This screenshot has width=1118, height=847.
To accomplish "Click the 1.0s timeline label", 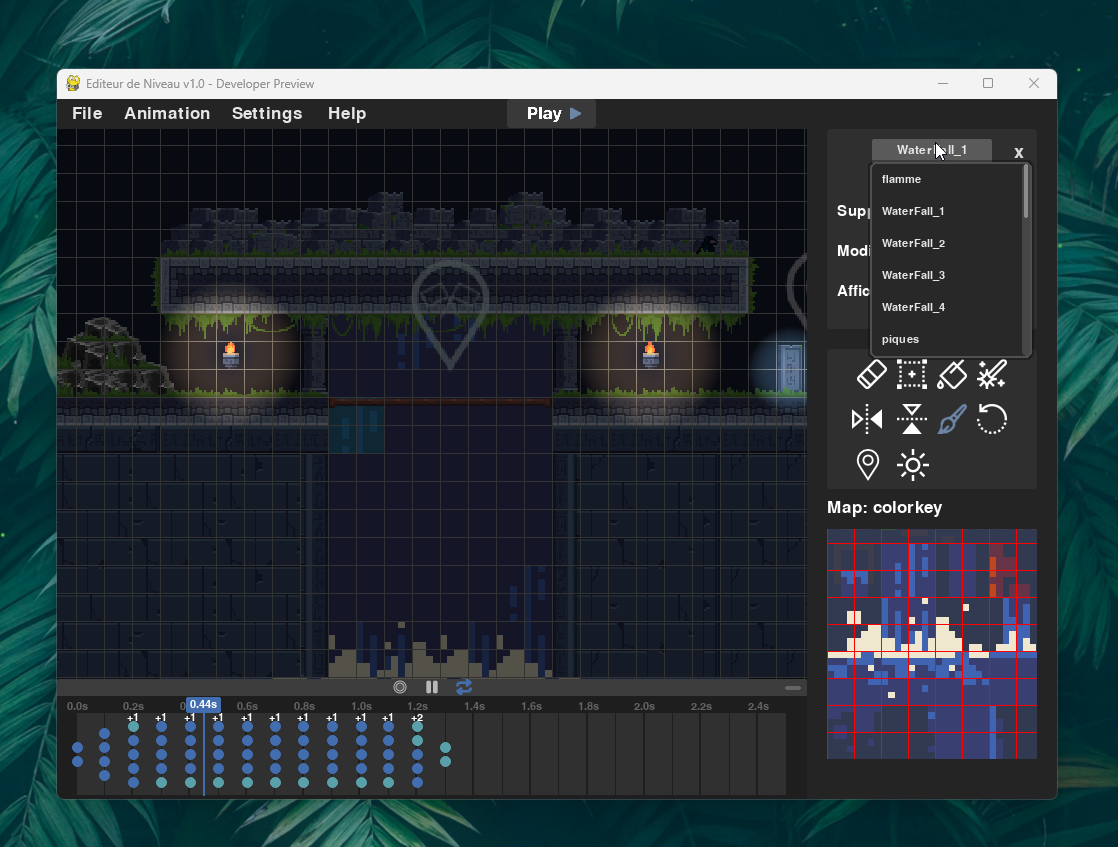I will pyautogui.click(x=361, y=707).
